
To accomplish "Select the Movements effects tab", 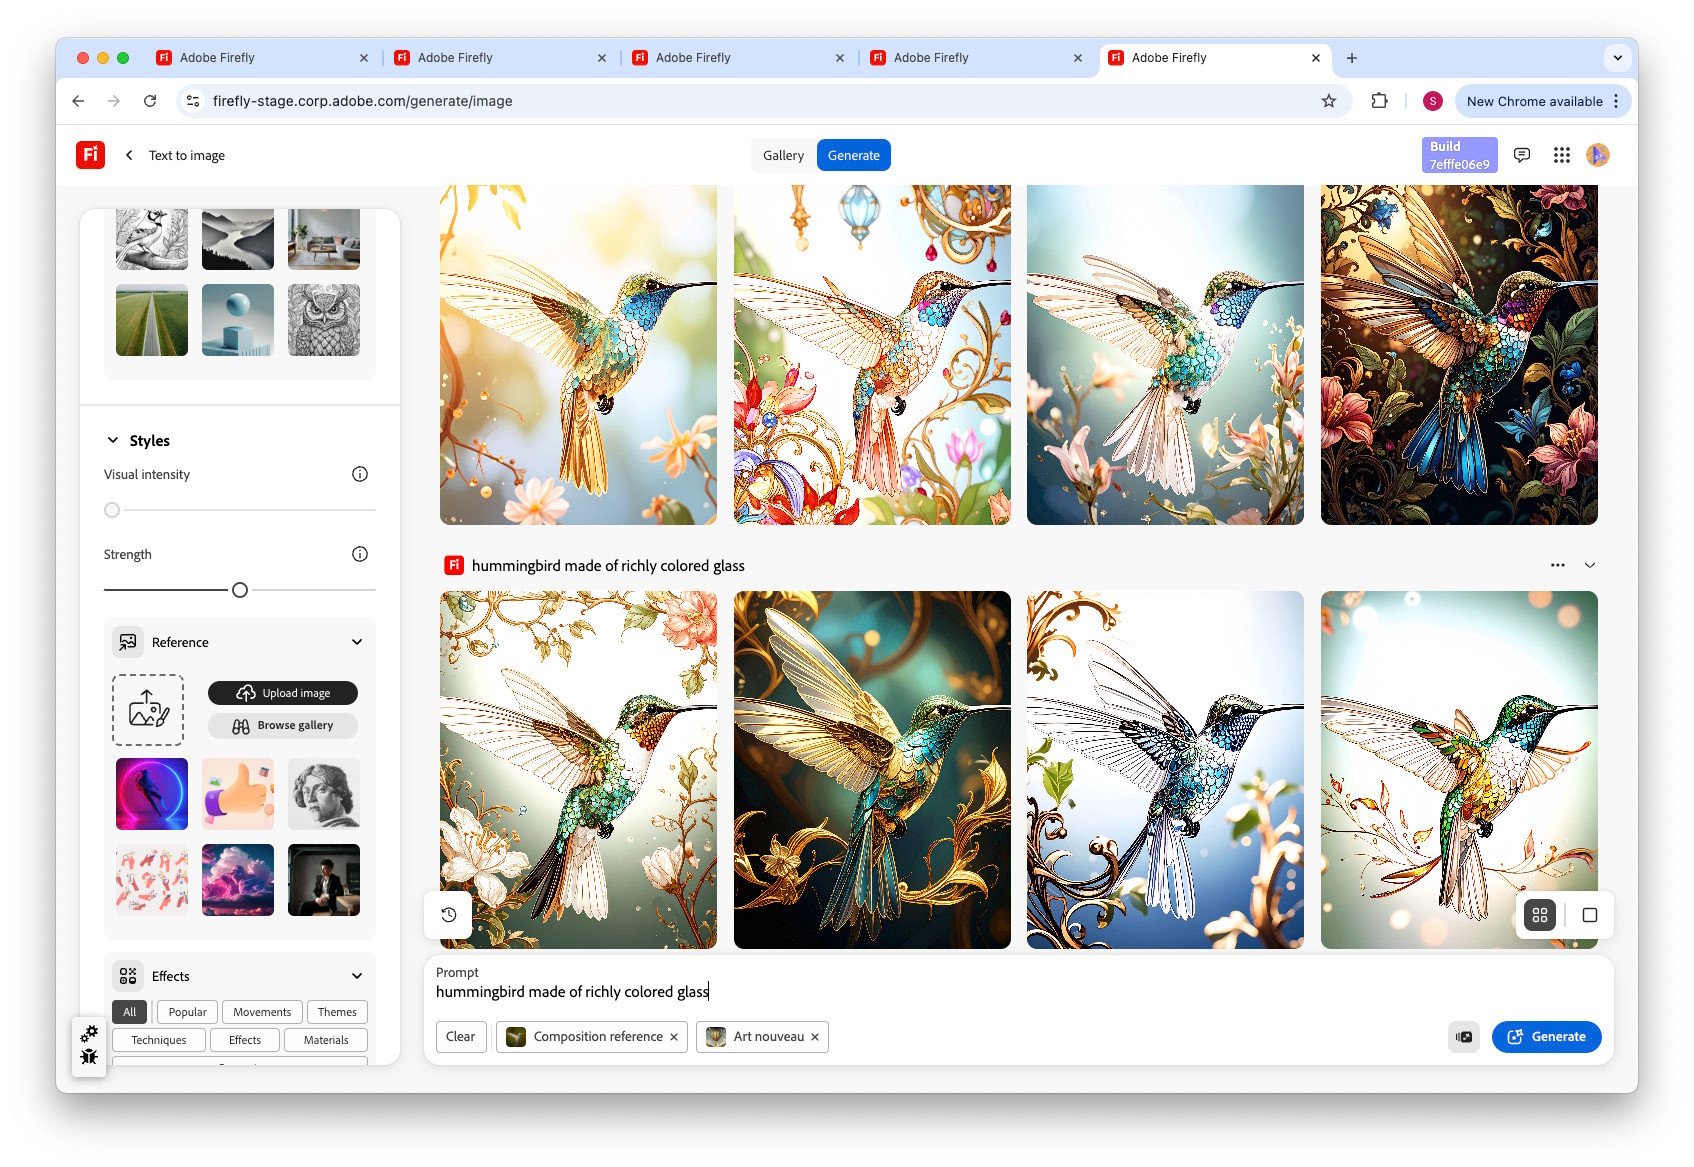I will [262, 1012].
